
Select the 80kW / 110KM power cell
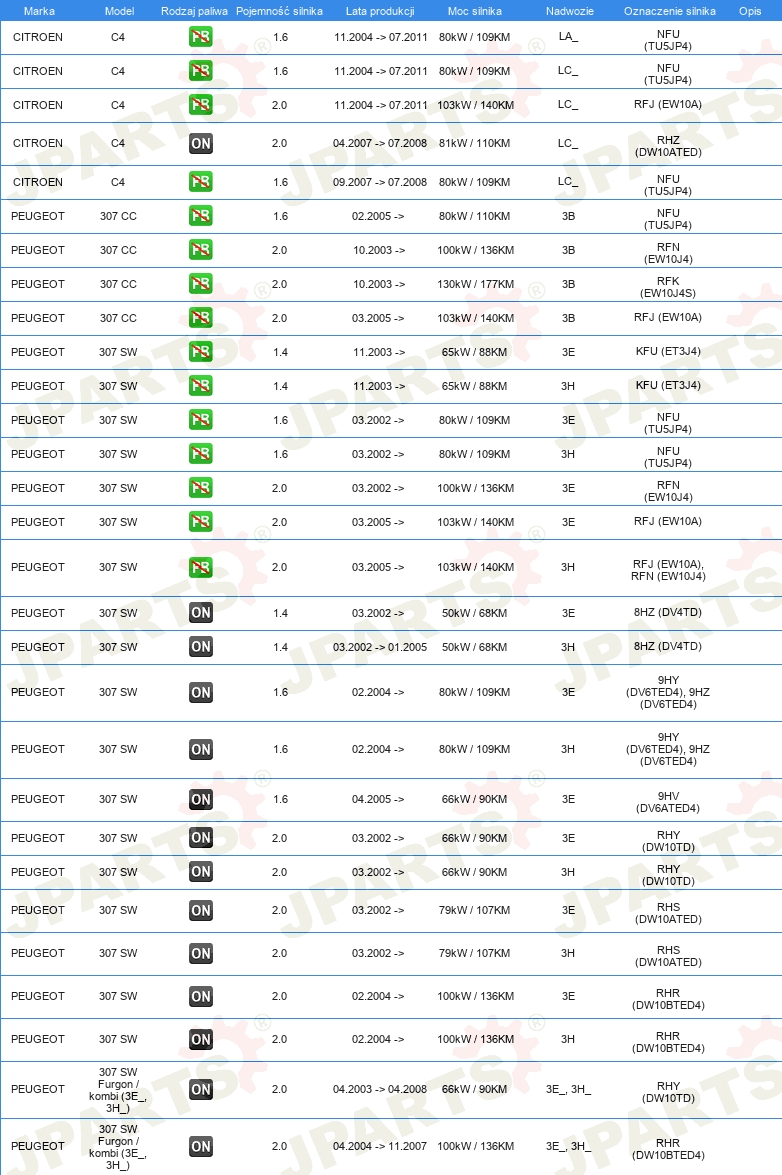click(x=474, y=216)
